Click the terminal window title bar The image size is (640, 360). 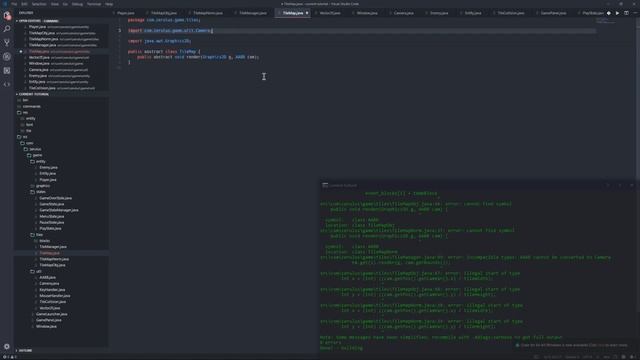[478, 185]
